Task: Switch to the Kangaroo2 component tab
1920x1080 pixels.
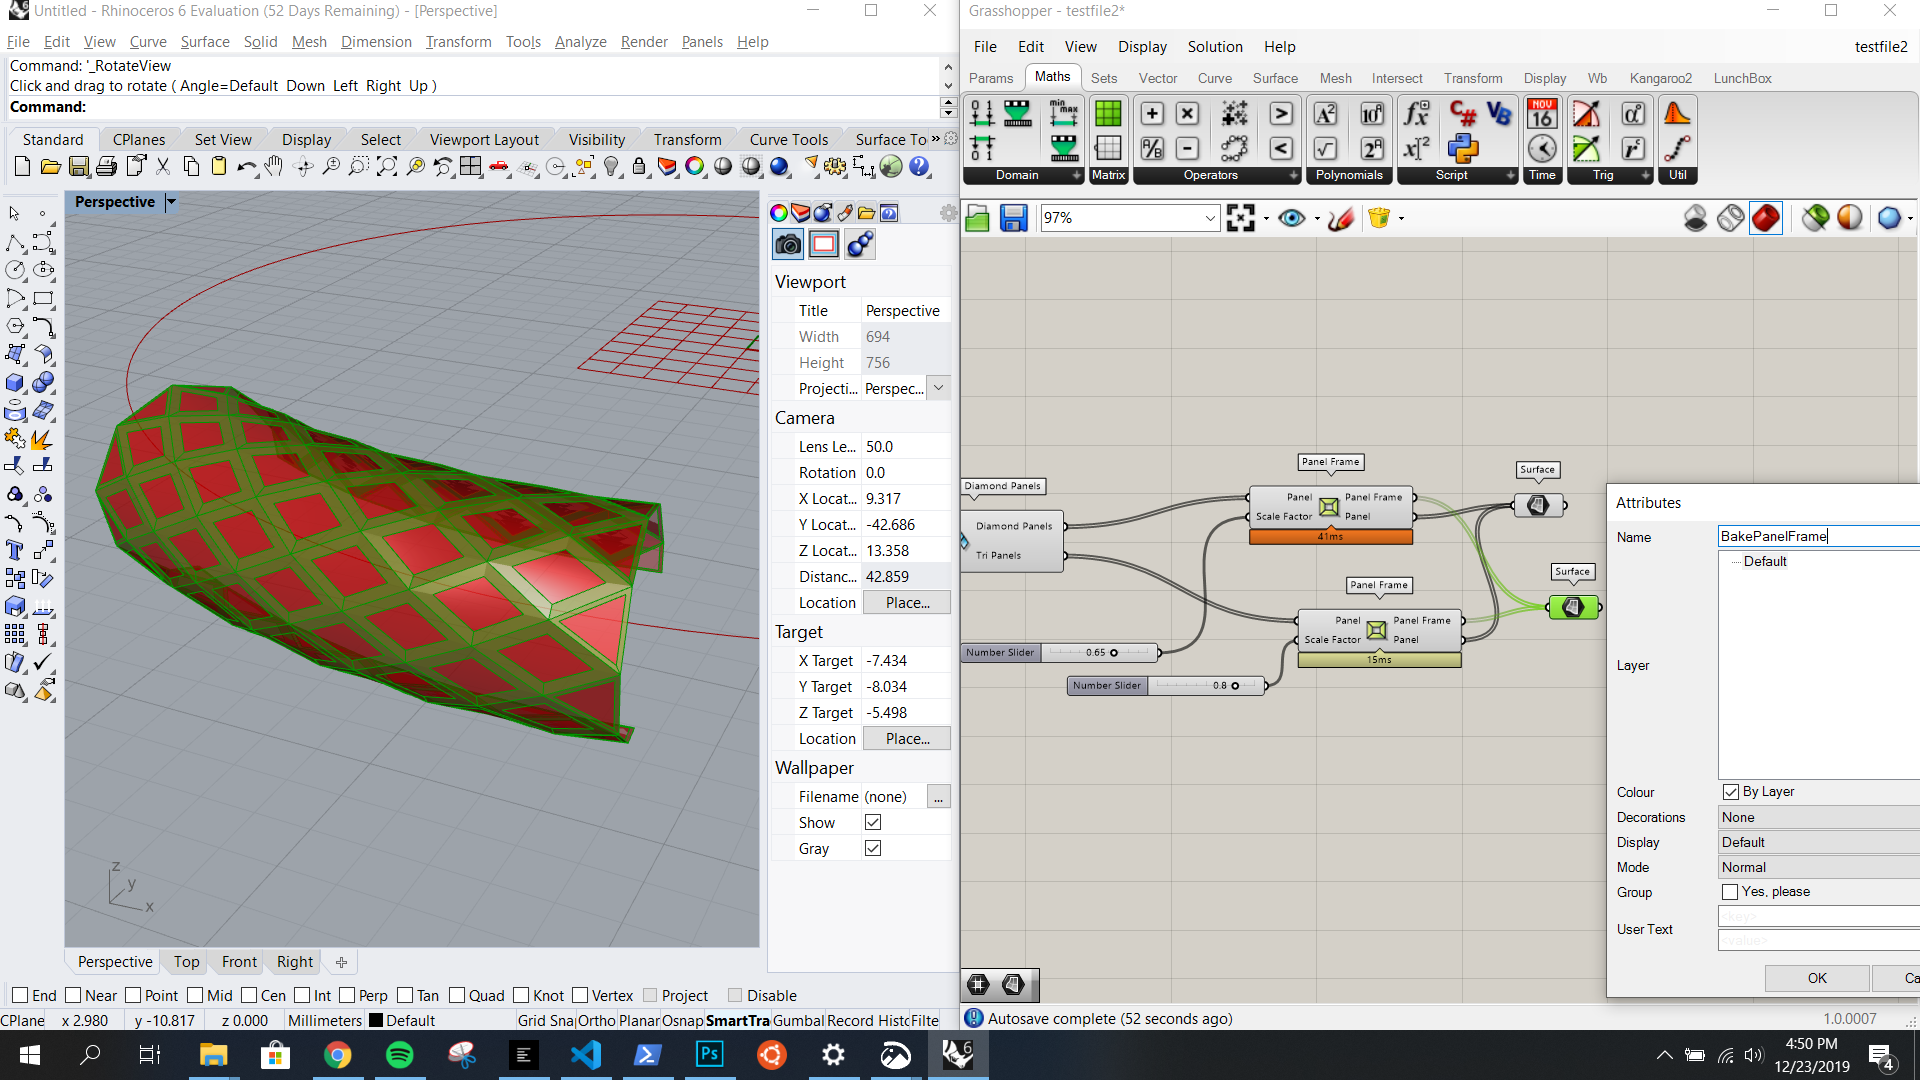Action: tap(1660, 78)
